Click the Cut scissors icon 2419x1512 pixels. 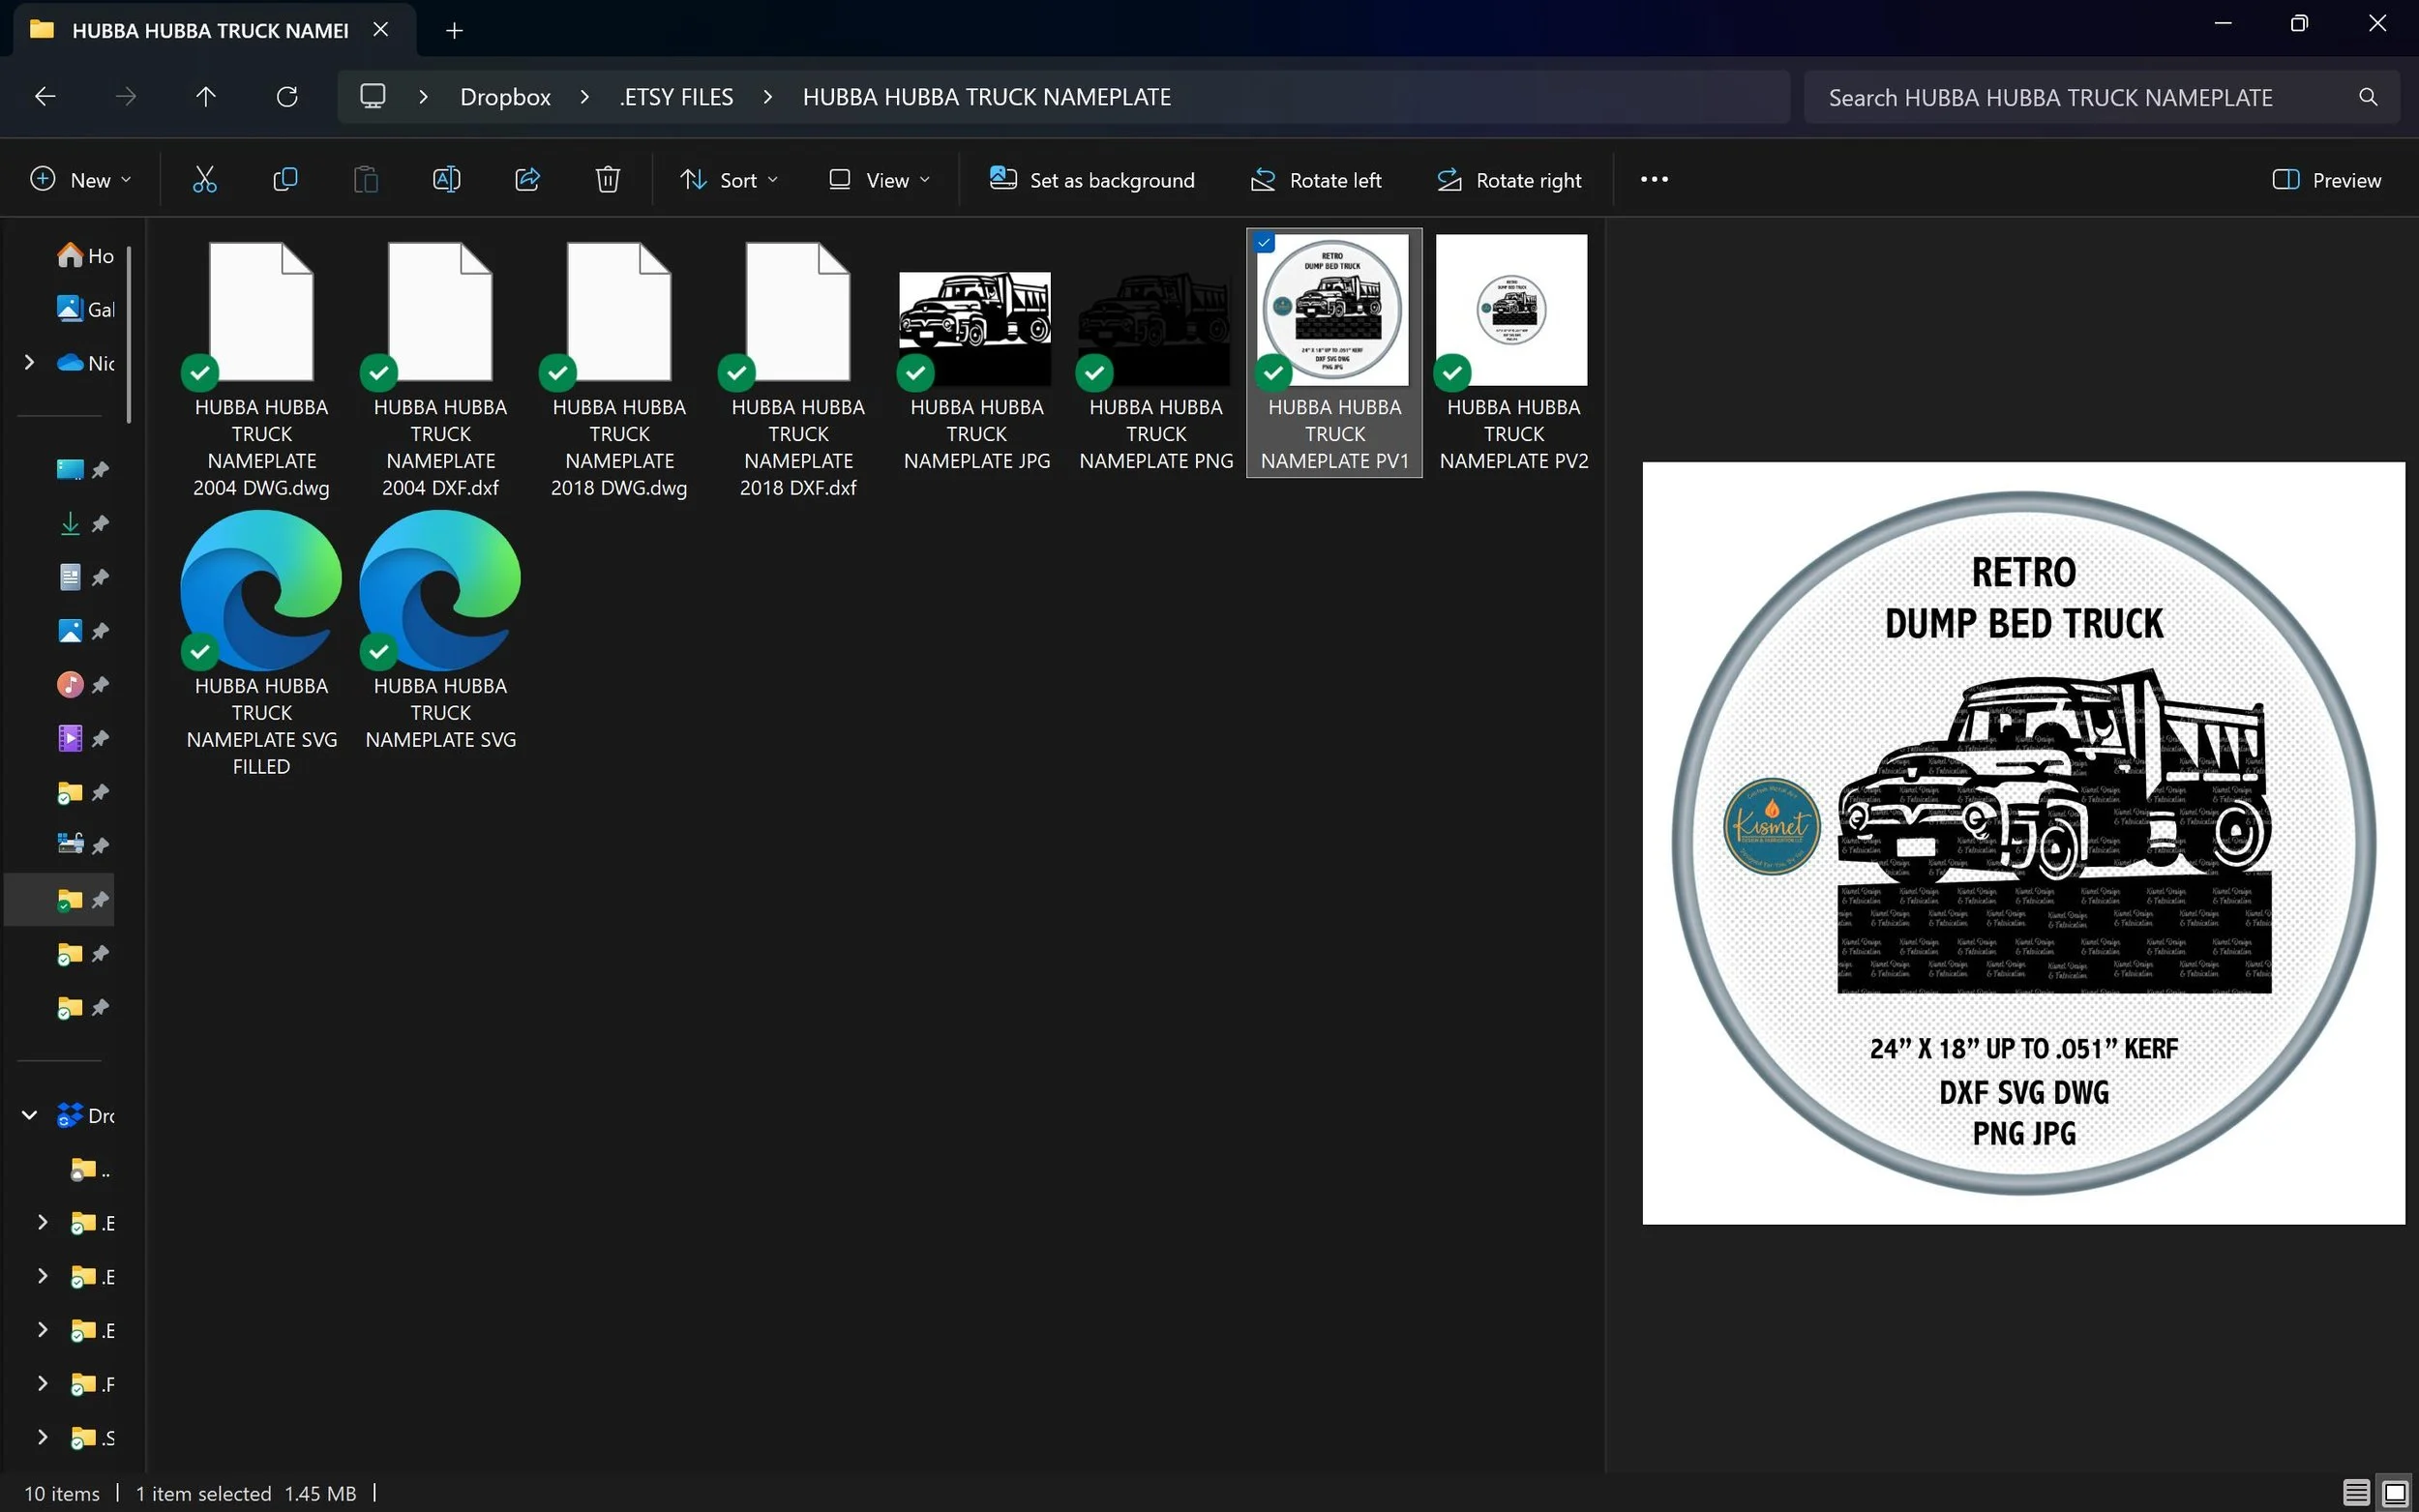(x=204, y=180)
